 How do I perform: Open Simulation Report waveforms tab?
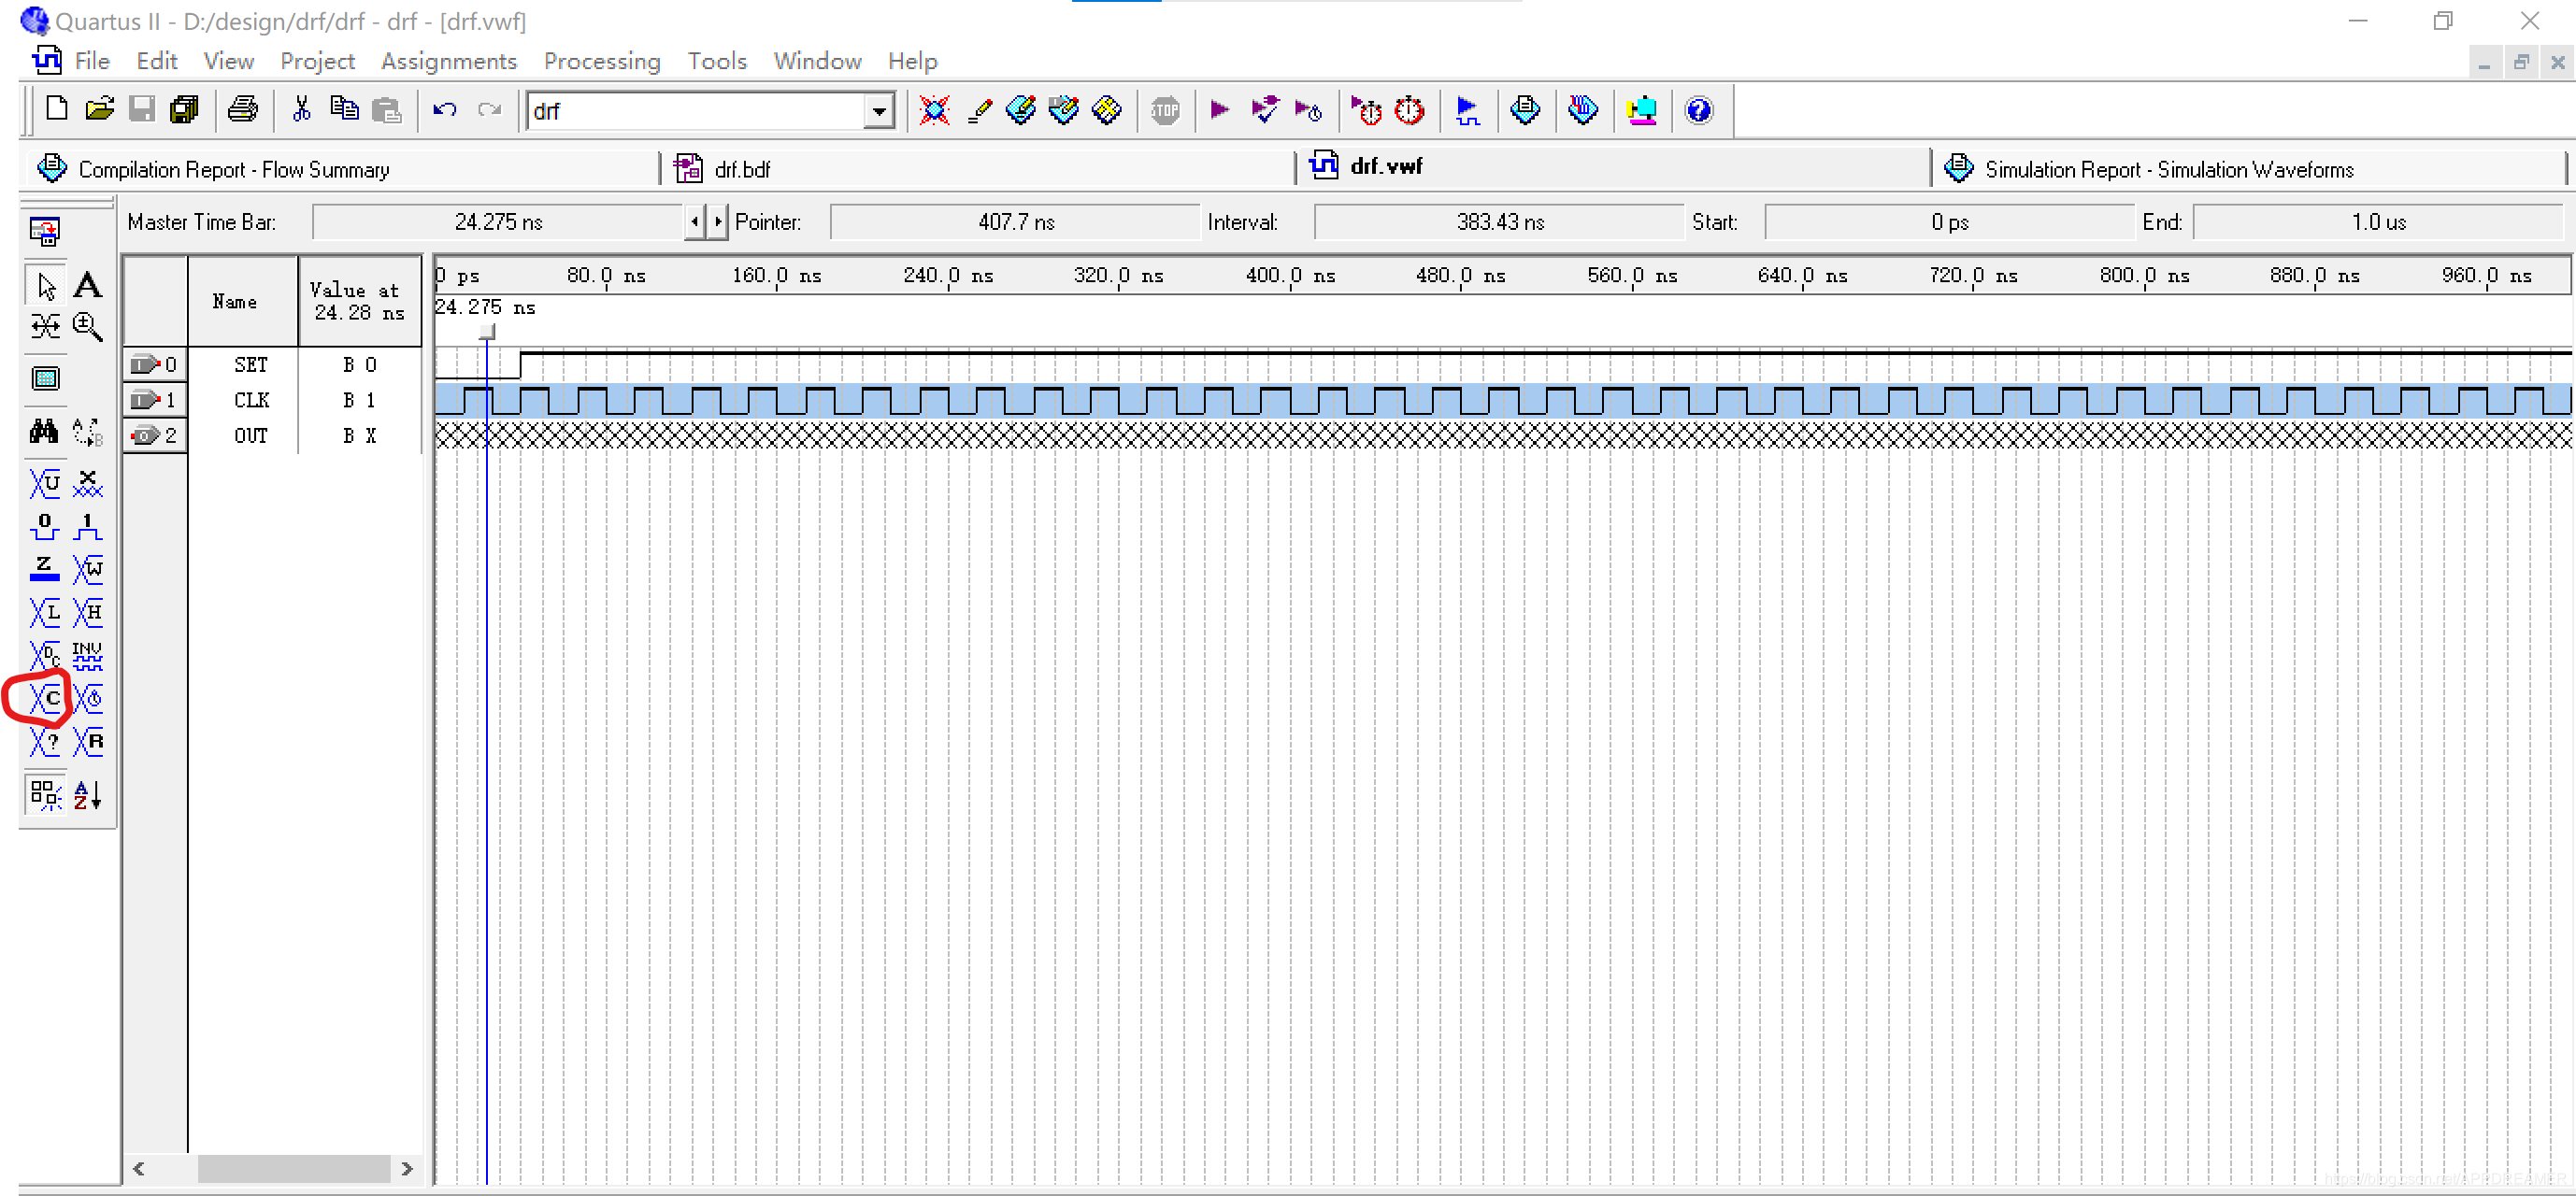click(x=2168, y=170)
